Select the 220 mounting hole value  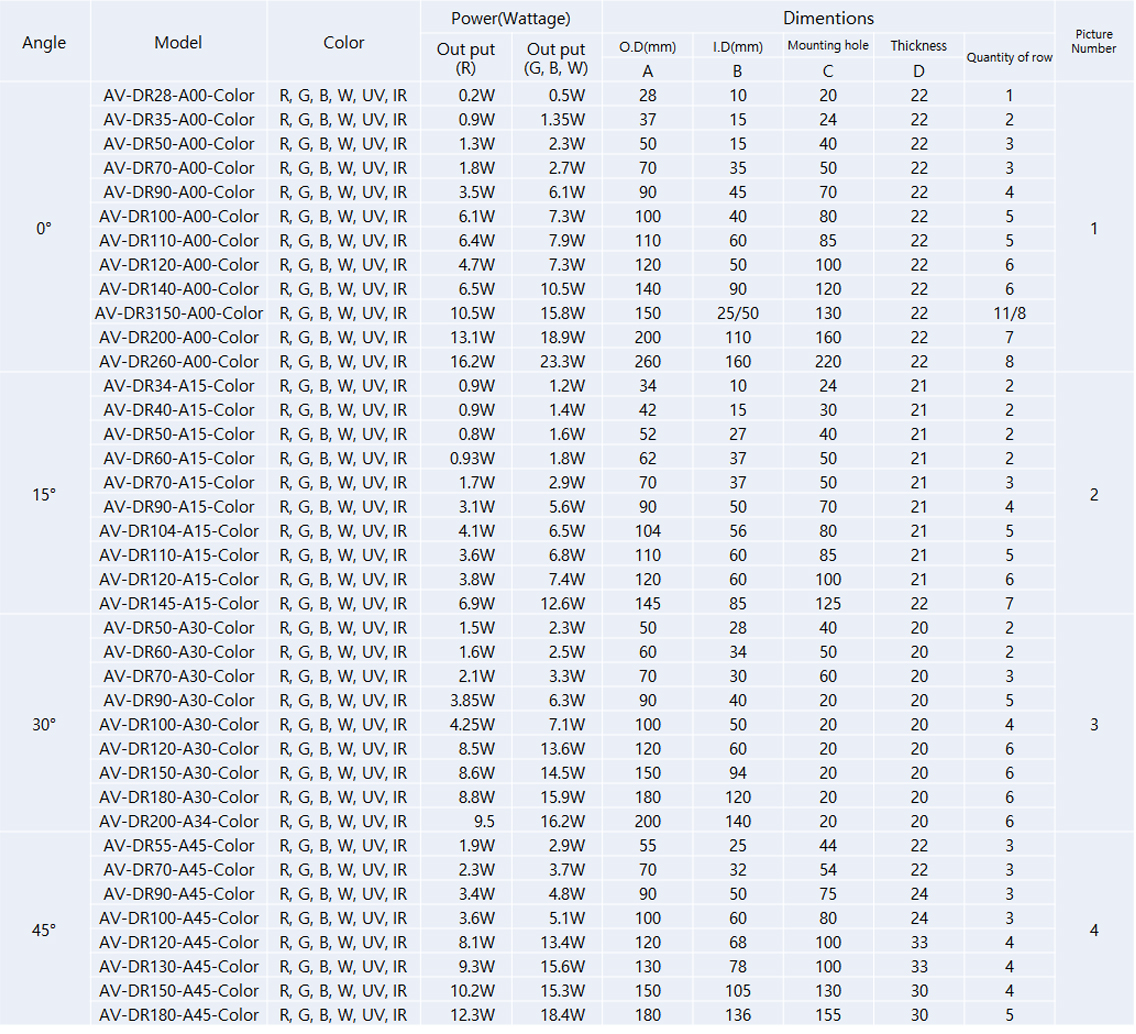point(828,362)
